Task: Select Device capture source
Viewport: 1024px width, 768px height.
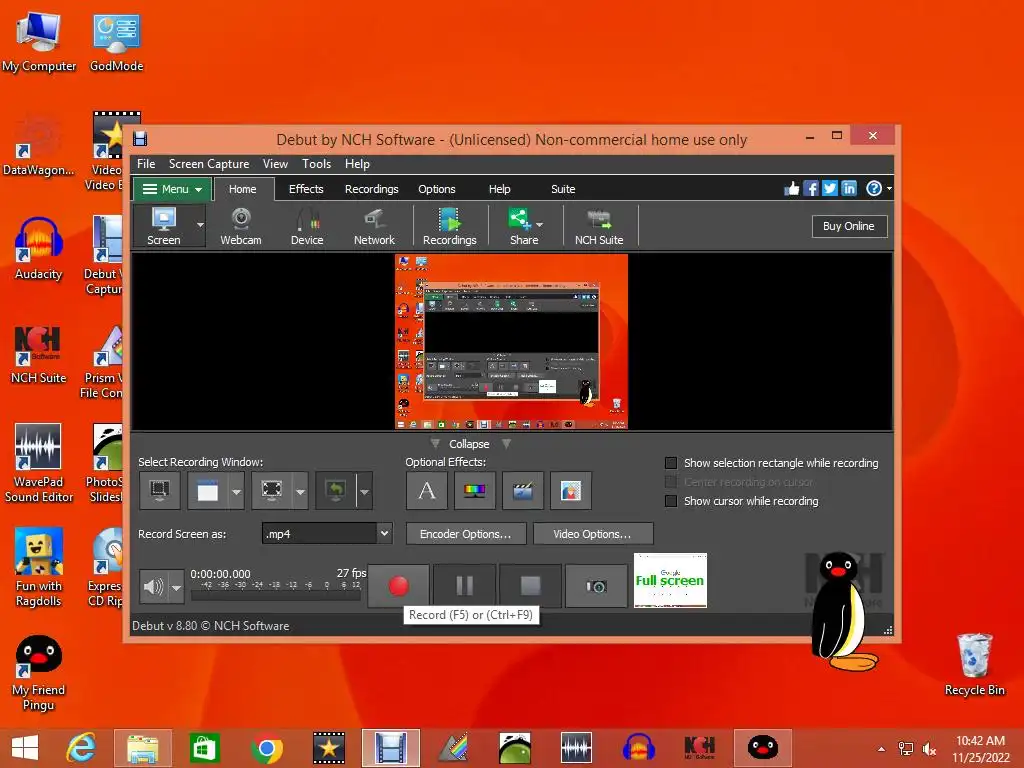Action: click(x=306, y=226)
